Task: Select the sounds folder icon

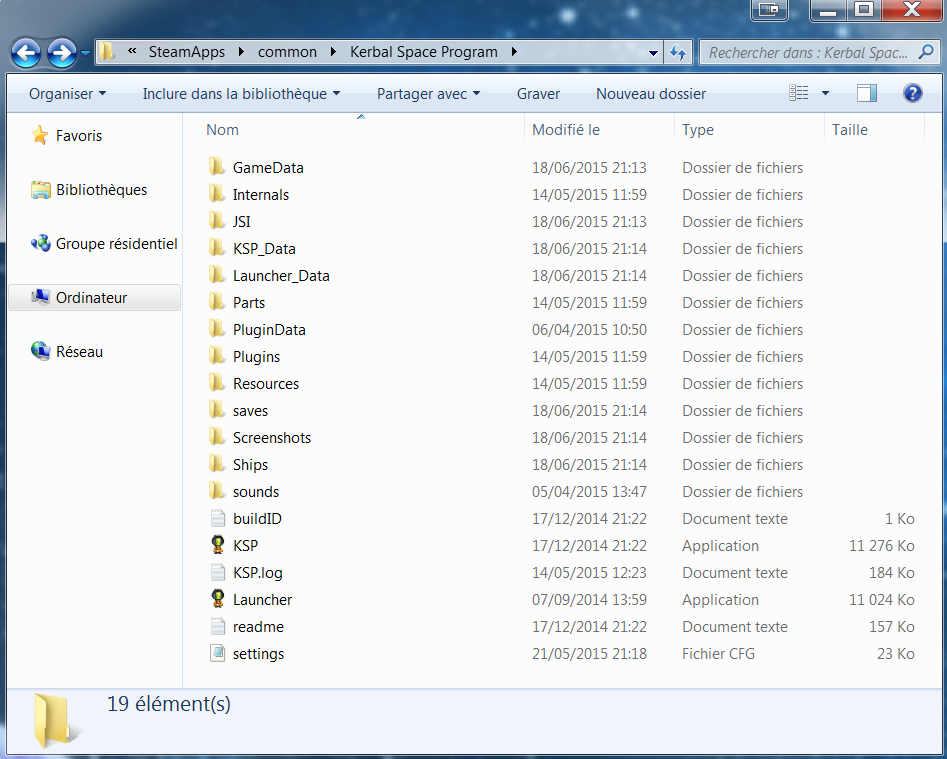Action: 217,491
